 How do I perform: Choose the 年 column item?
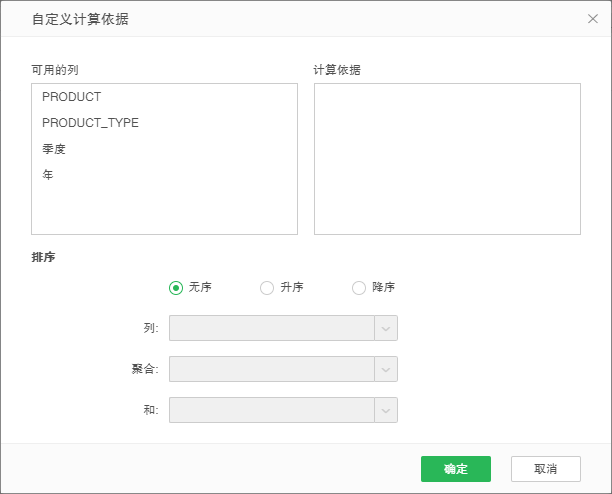tap(48, 175)
